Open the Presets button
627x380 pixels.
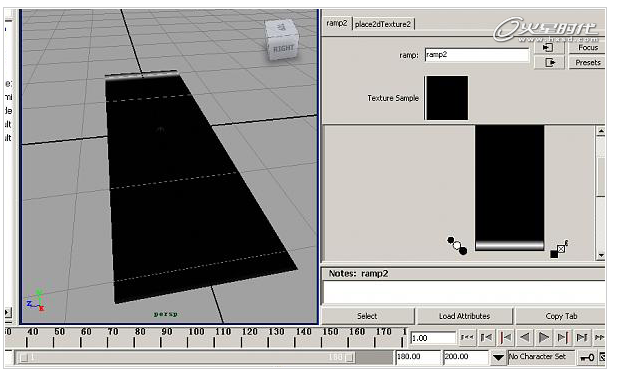587,62
